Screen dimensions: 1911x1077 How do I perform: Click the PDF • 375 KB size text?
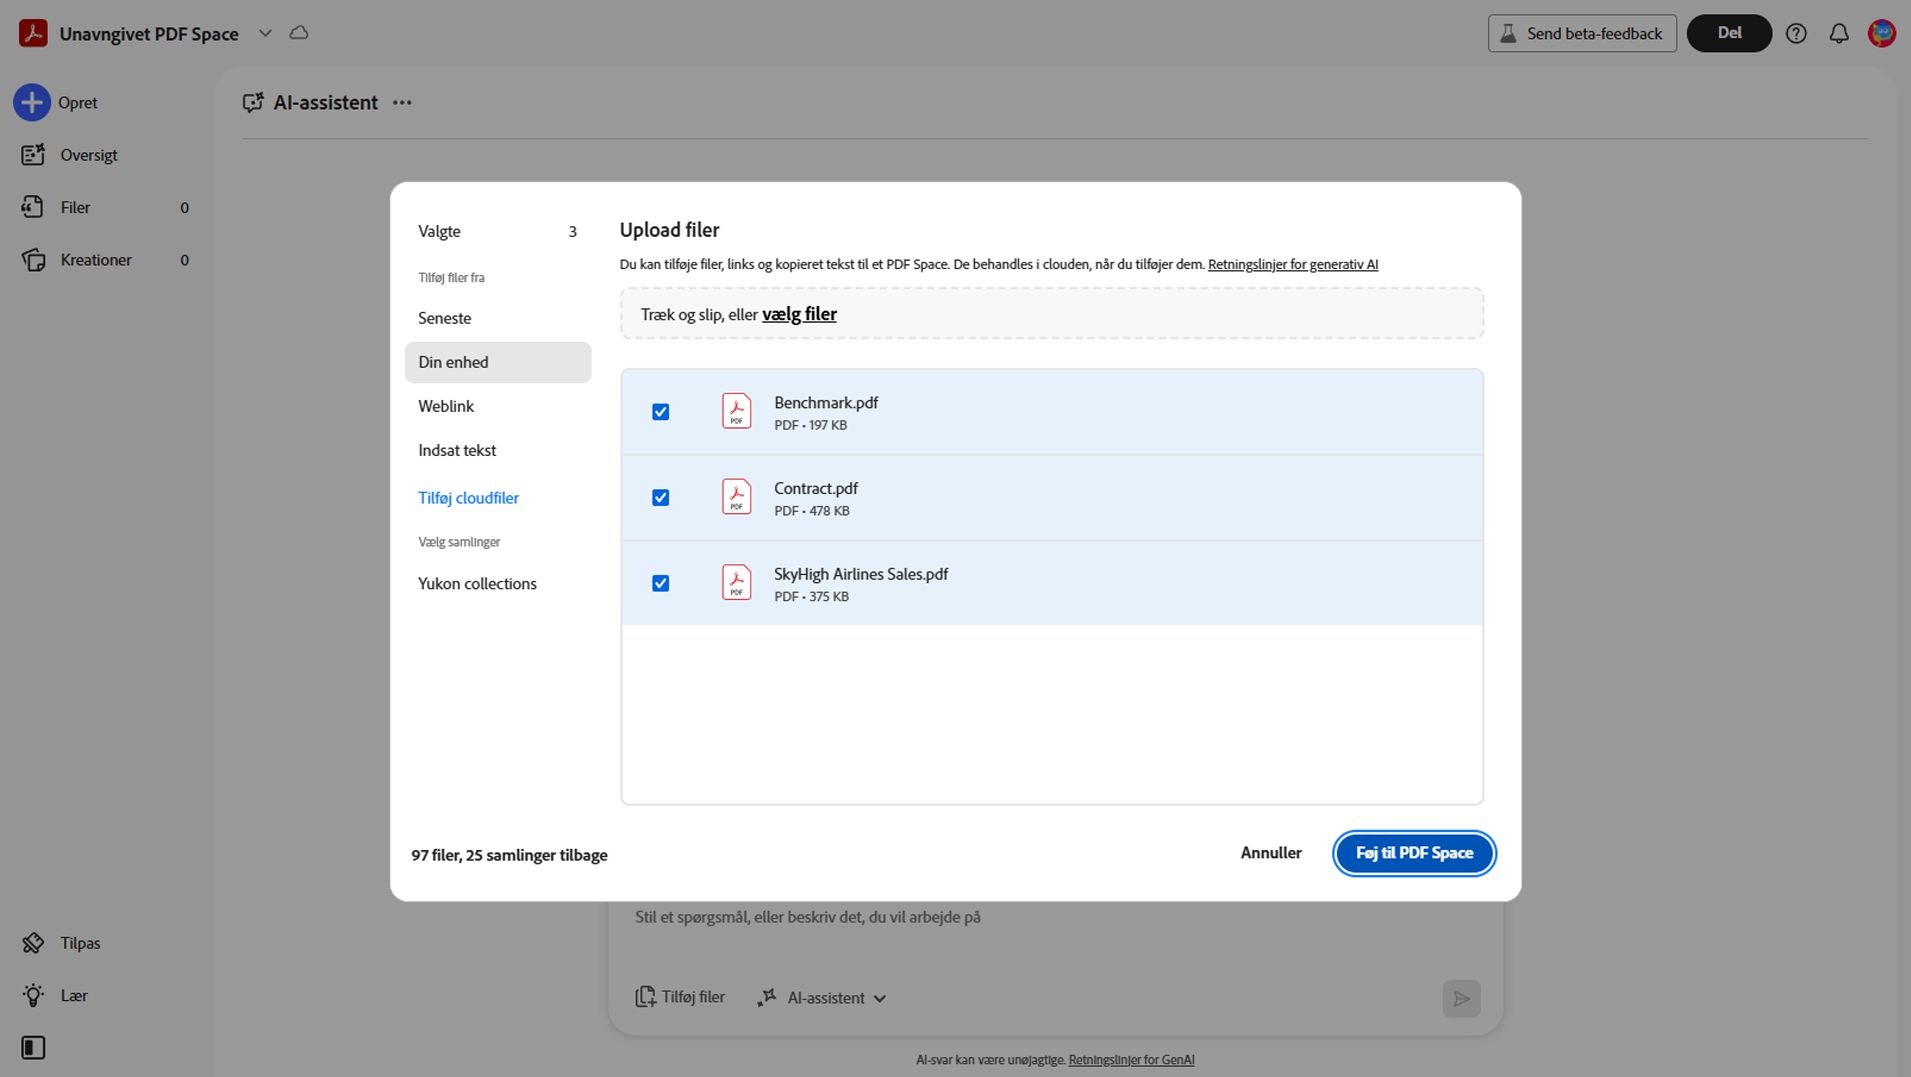[812, 596]
